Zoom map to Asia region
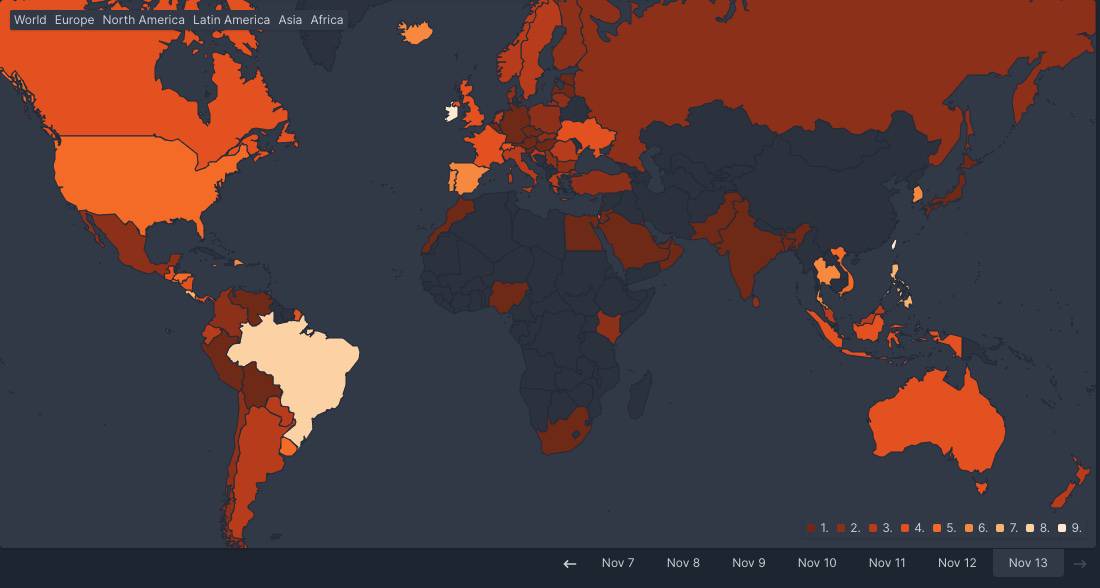 coord(290,20)
